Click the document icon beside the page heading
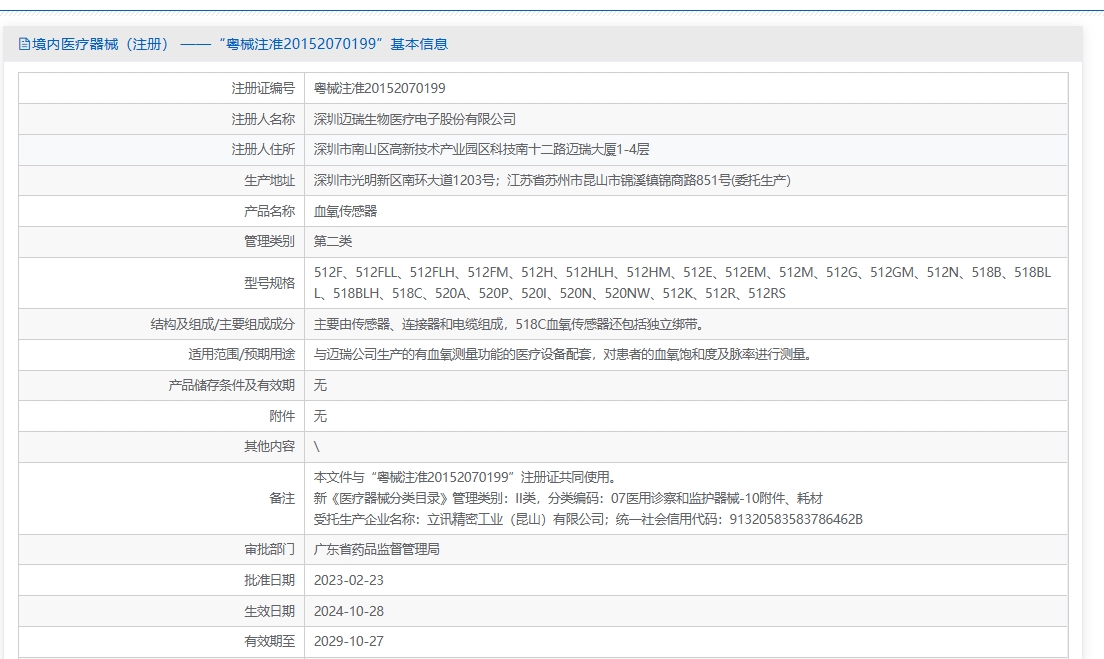The image size is (1104, 659). [25, 44]
